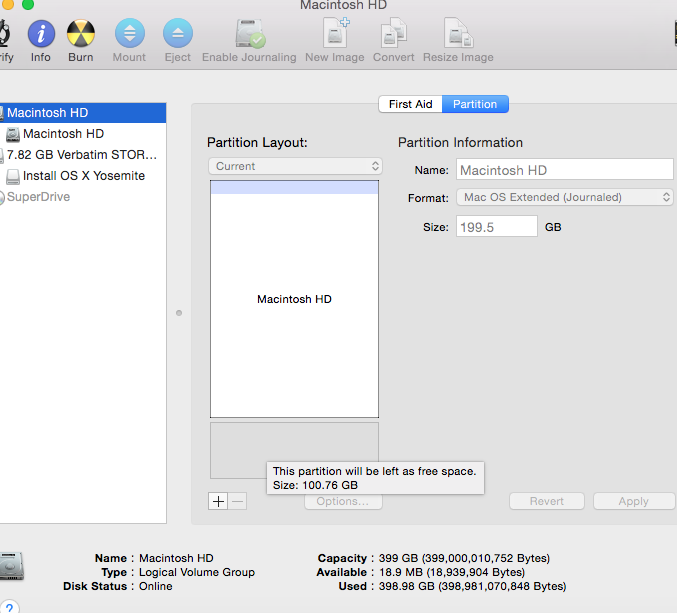Click the Convert image icon
Viewport: 677px width, 613px height.
click(x=393, y=33)
